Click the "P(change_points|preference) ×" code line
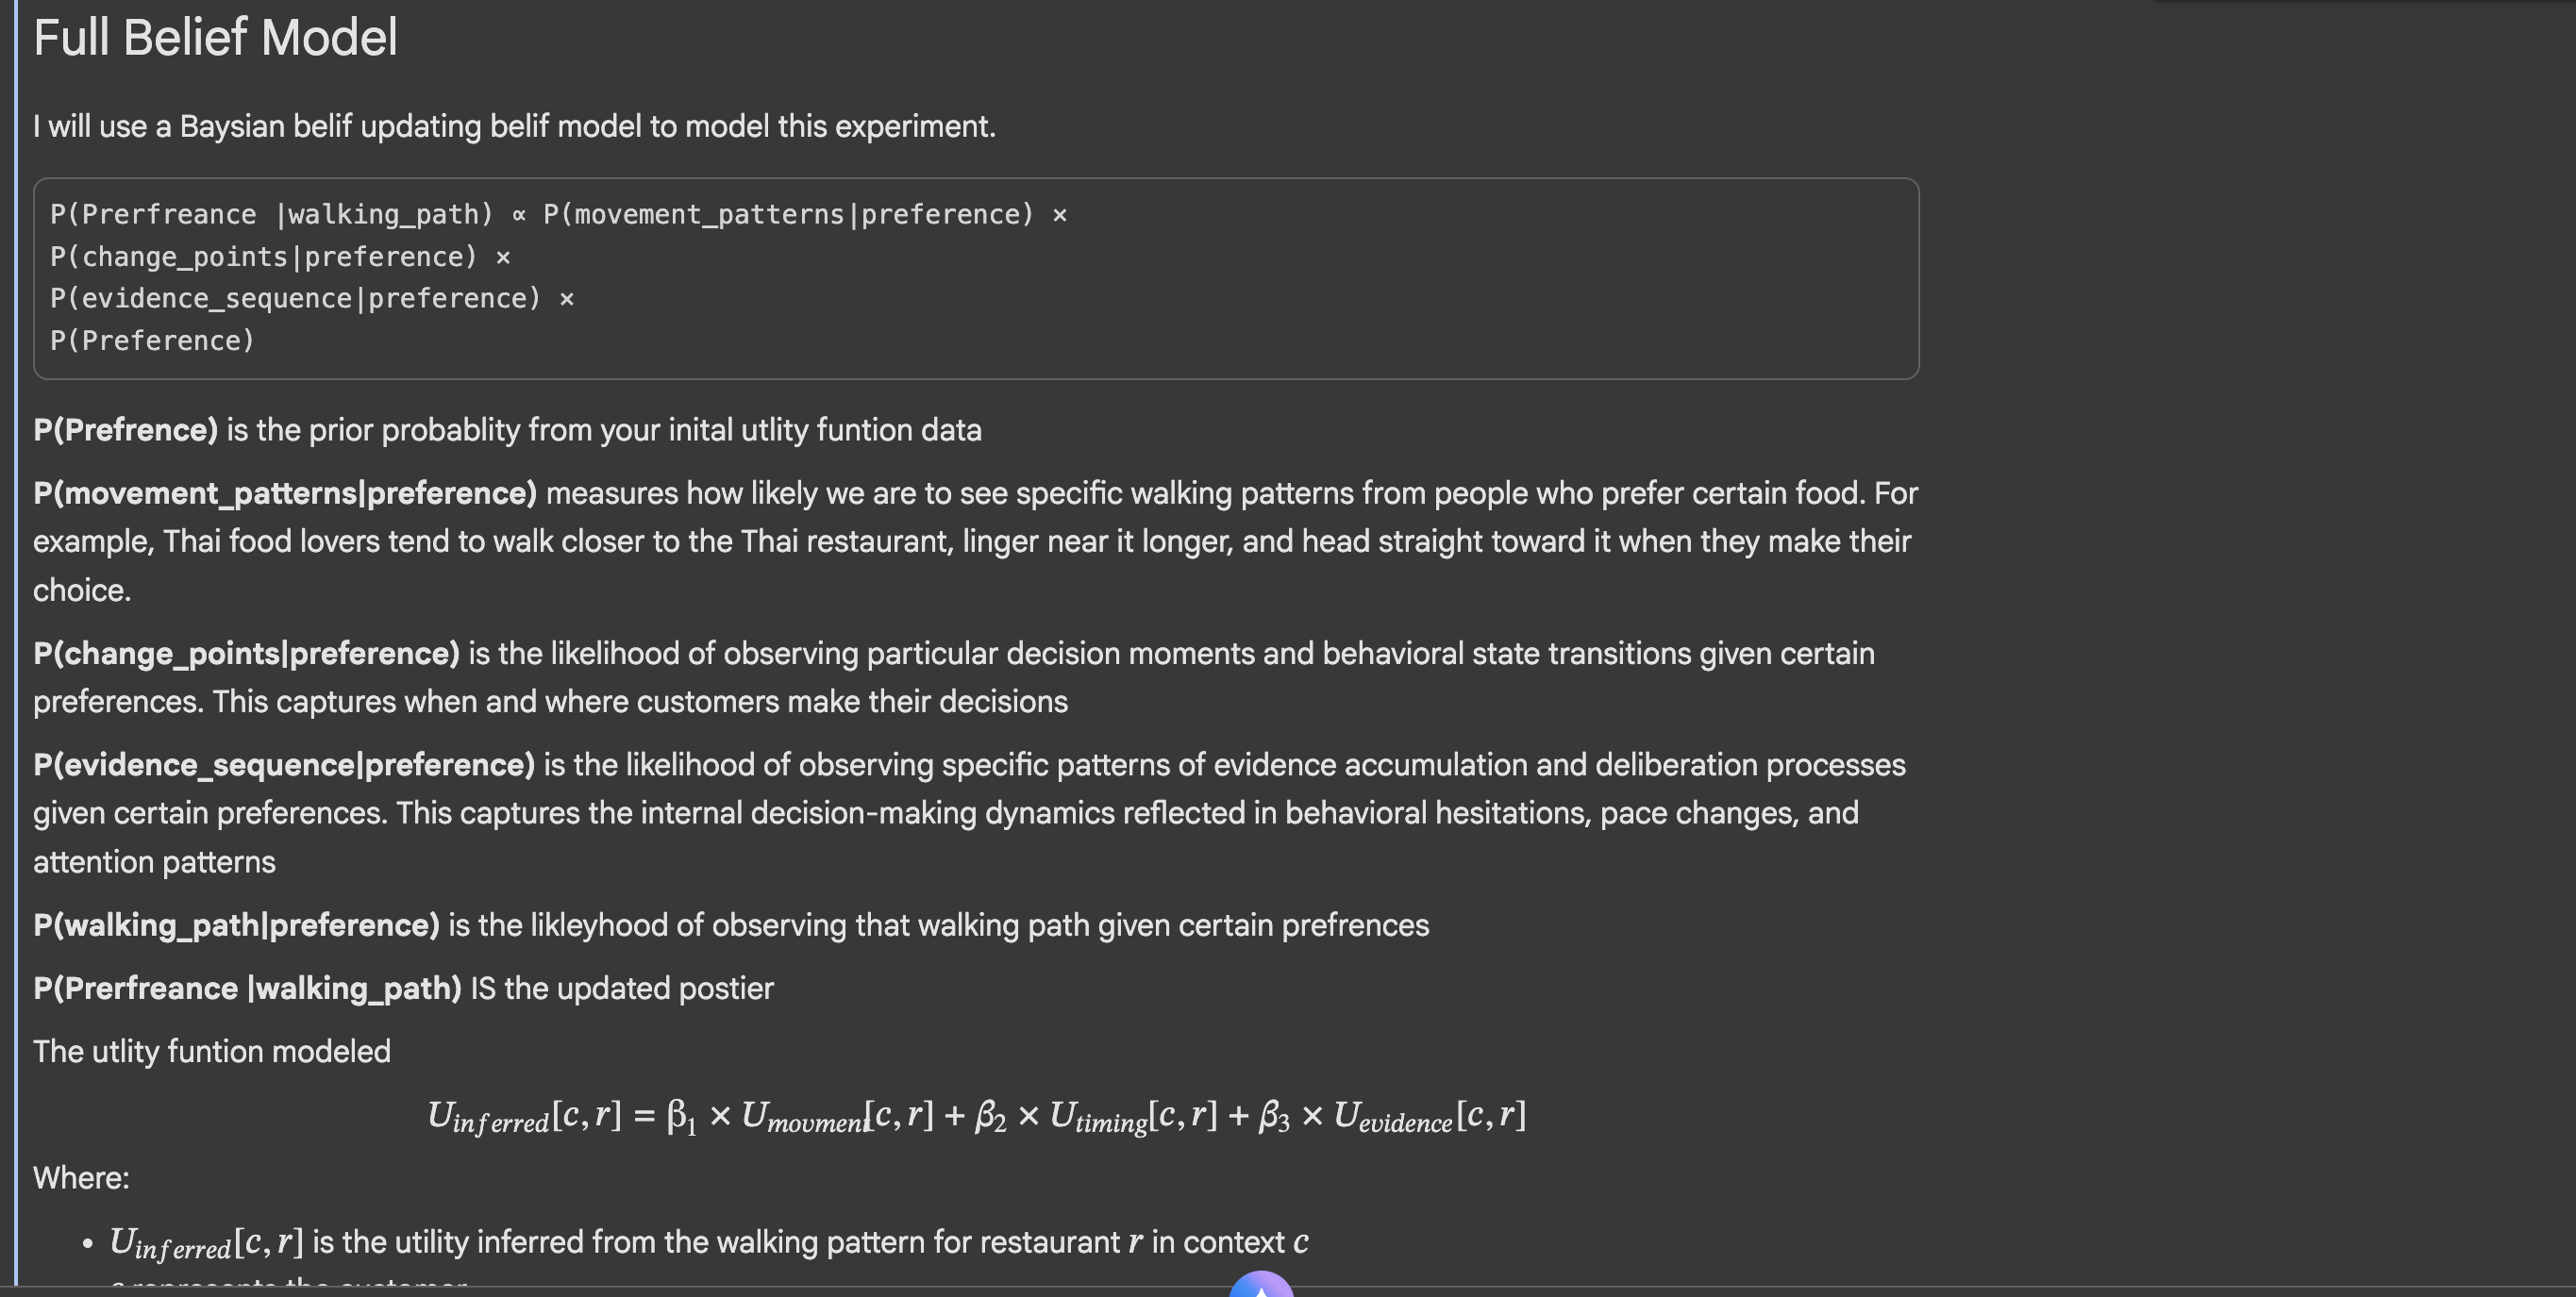The image size is (2576, 1297). tap(280, 257)
